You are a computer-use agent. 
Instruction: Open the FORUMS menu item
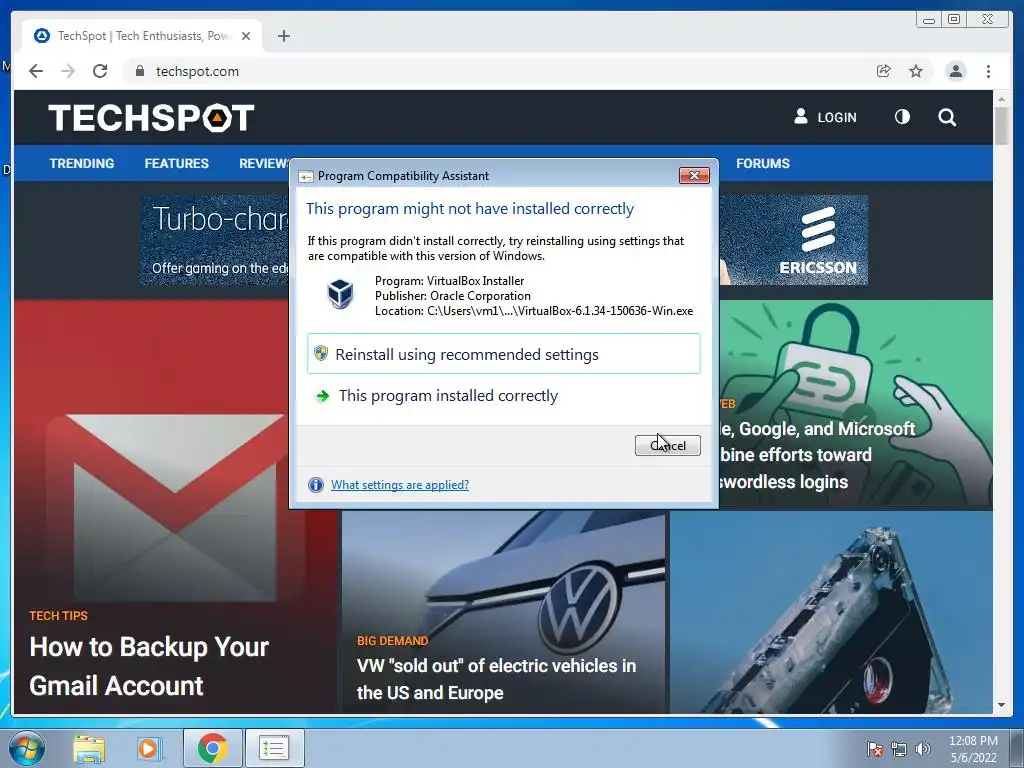click(763, 163)
